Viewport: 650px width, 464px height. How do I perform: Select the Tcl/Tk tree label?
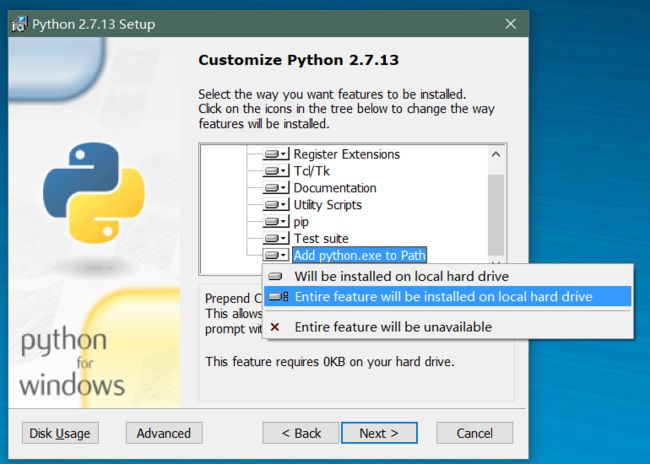click(311, 171)
